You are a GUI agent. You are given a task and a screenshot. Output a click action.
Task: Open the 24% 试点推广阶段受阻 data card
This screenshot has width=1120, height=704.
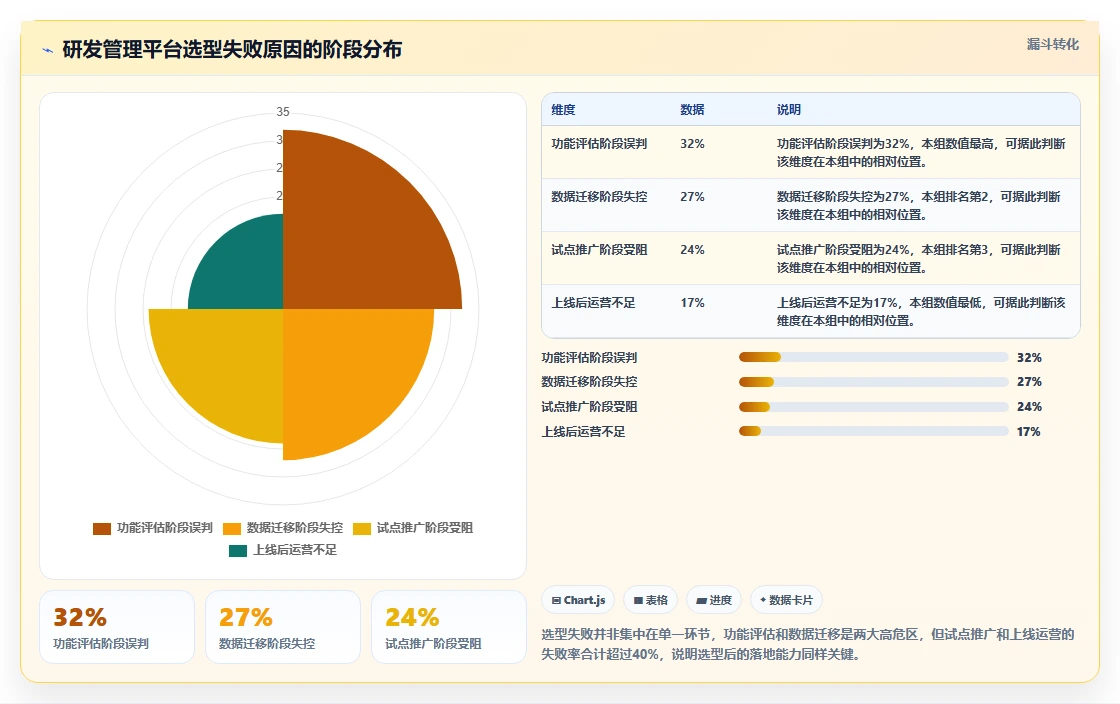point(449,627)
